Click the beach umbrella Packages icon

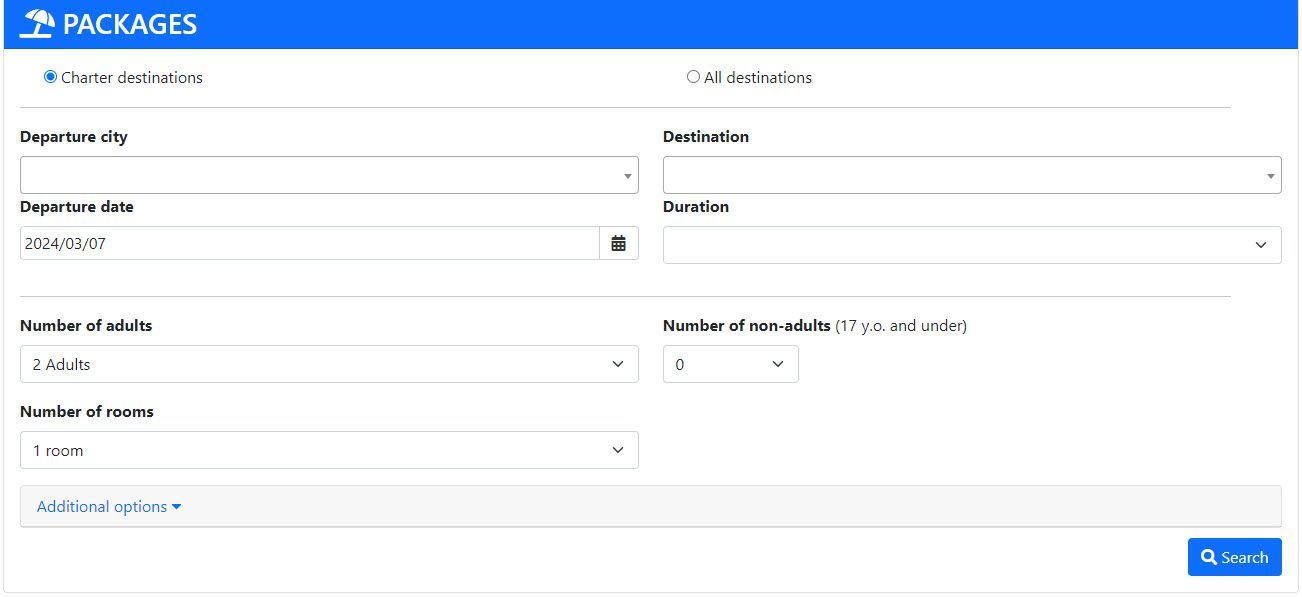point(37,24)
